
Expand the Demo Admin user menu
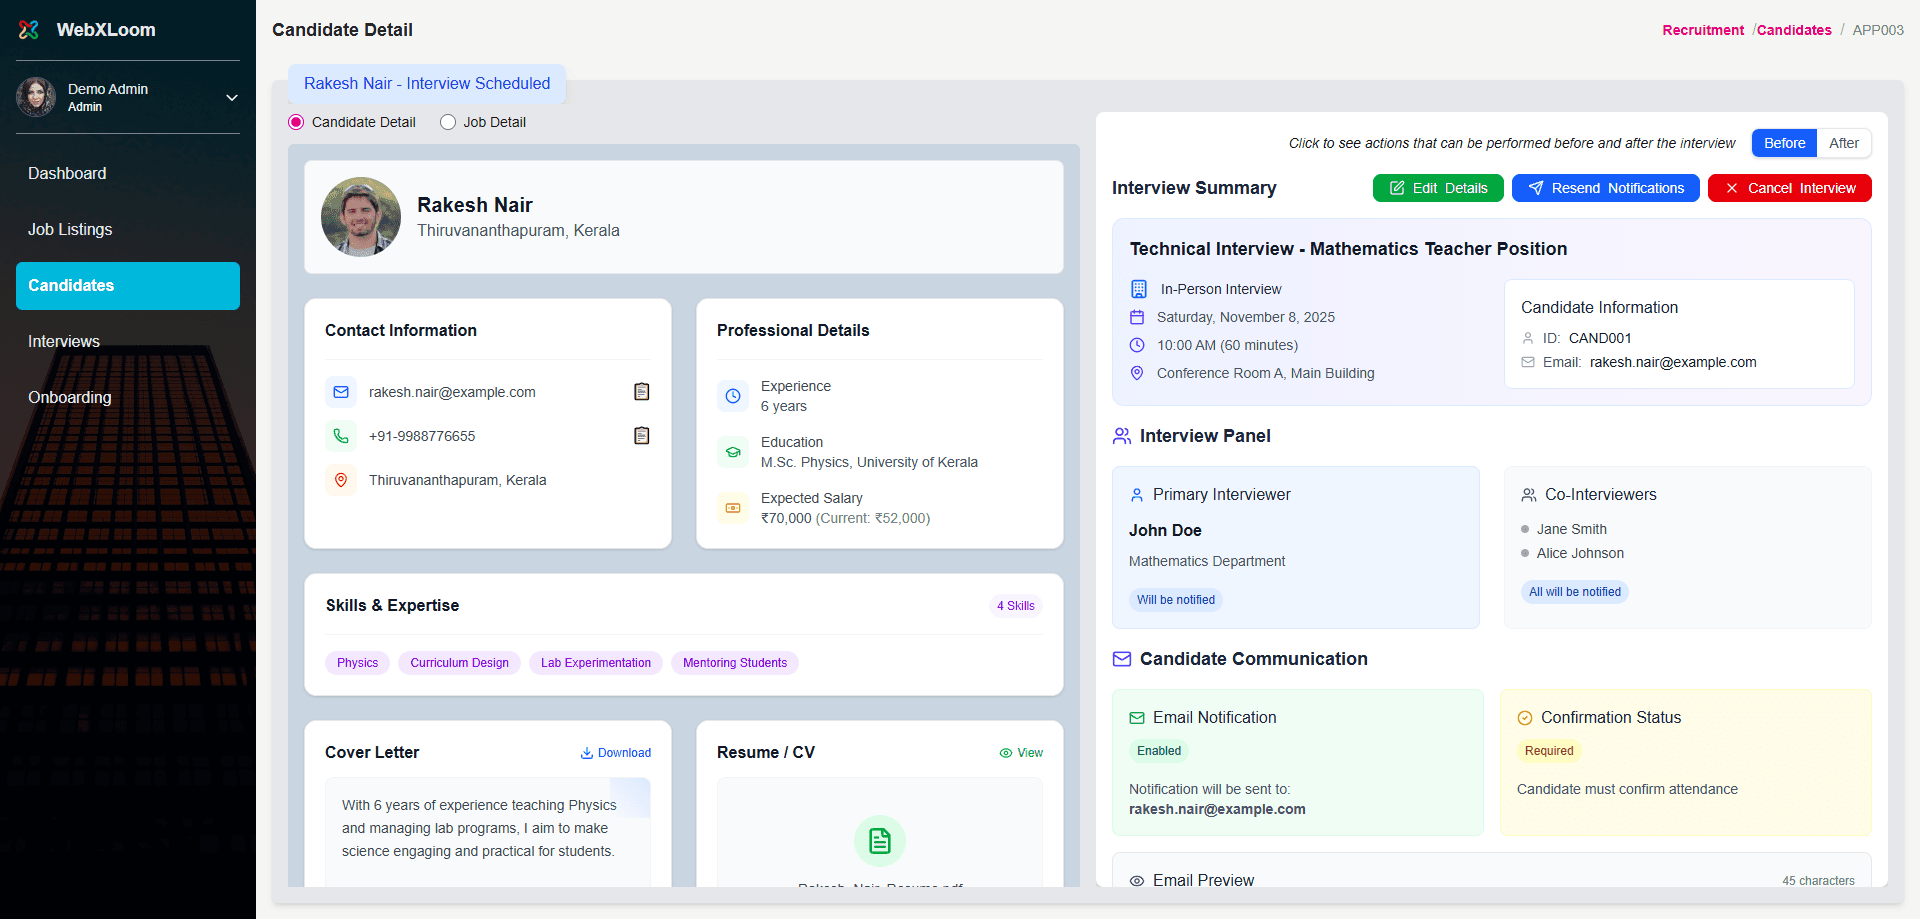(231, 98)
